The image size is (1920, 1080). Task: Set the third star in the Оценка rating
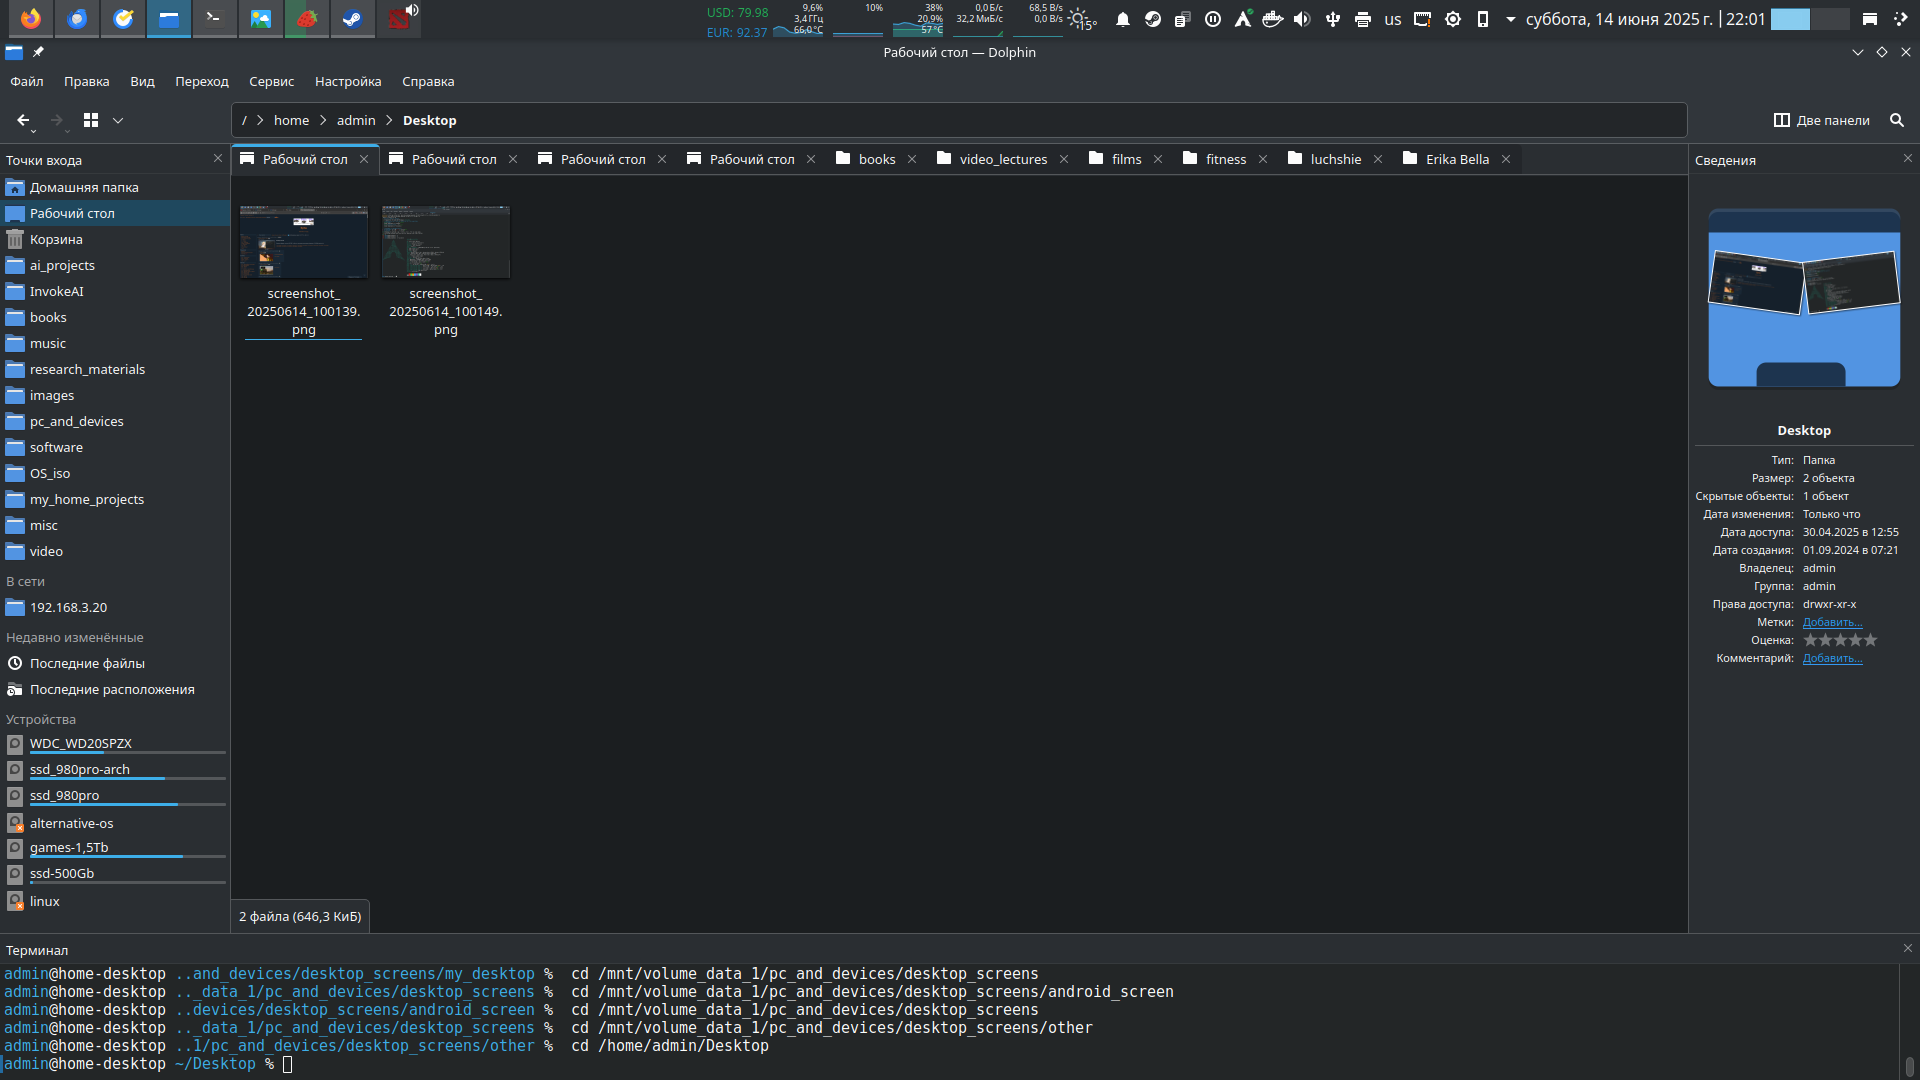tap(1840, 640)
